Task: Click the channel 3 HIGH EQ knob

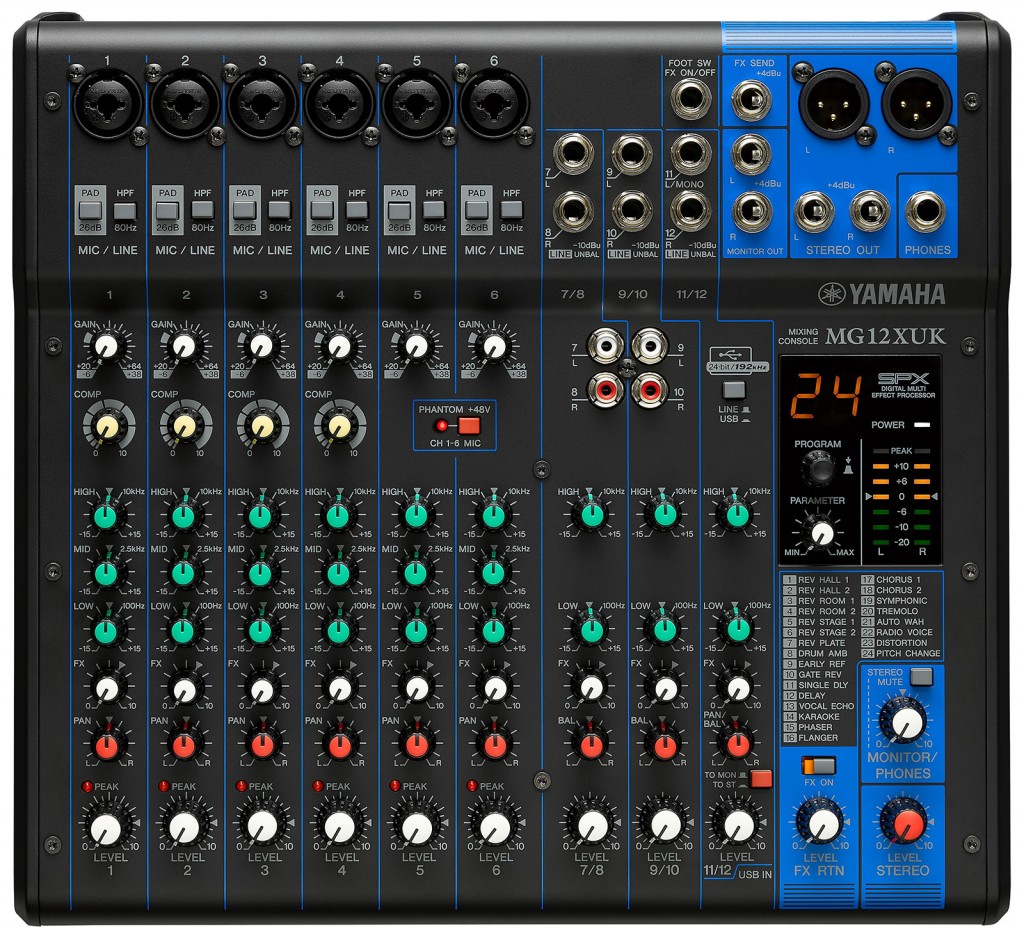Action: [260, 516]
